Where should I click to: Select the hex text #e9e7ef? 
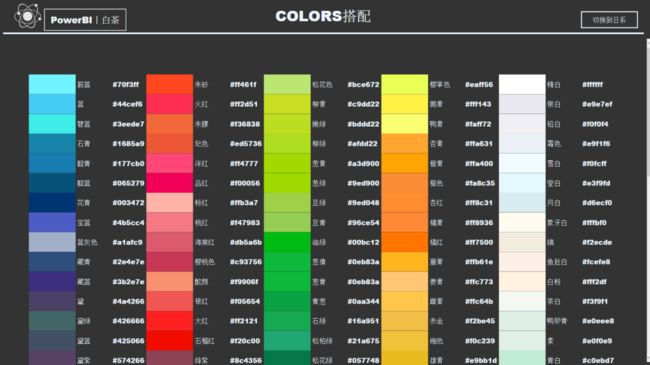597,104
